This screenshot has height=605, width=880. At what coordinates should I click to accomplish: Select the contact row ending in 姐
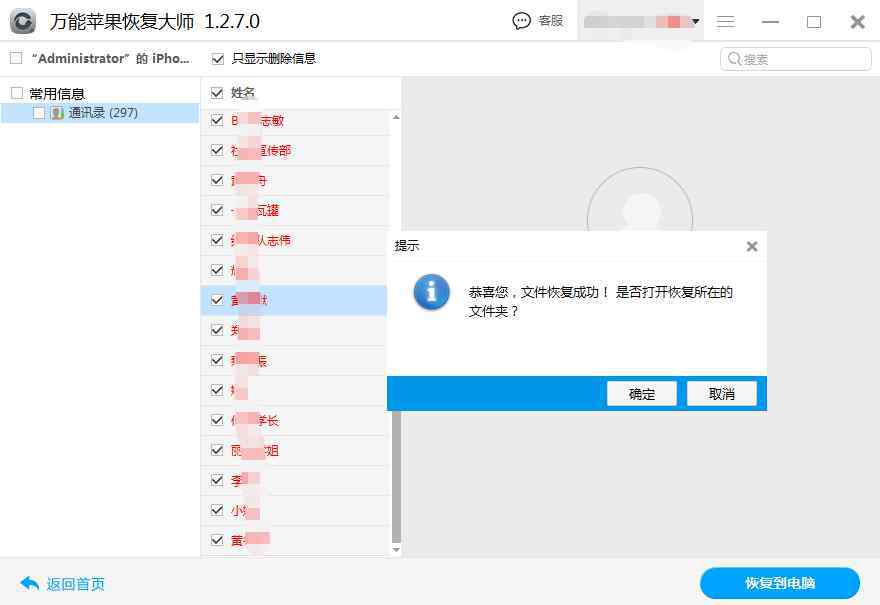[295, 450]
